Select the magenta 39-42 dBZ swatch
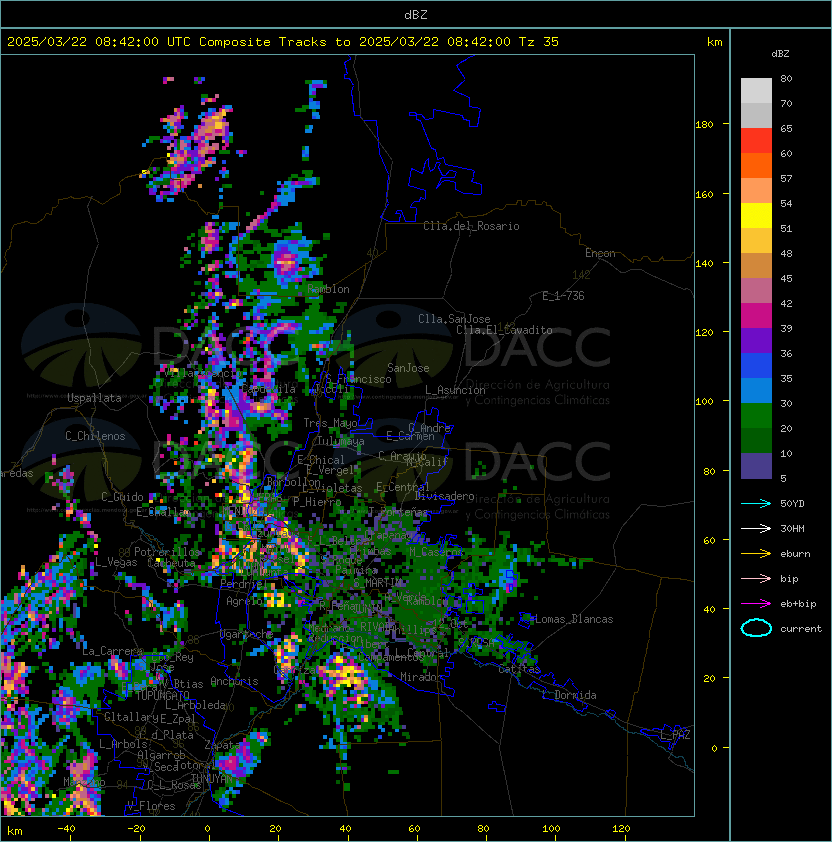Screen dimensions: 832x842 [x=756, y=316]
